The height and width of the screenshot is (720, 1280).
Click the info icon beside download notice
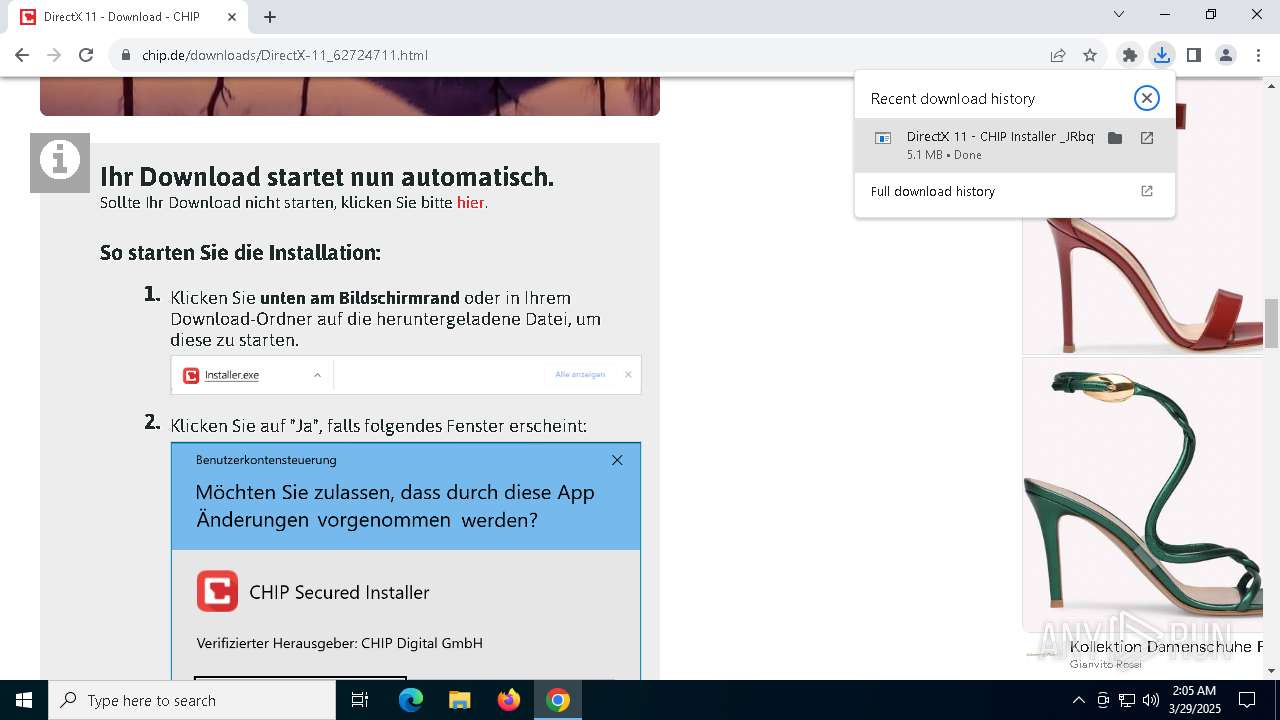click(60, 162)
